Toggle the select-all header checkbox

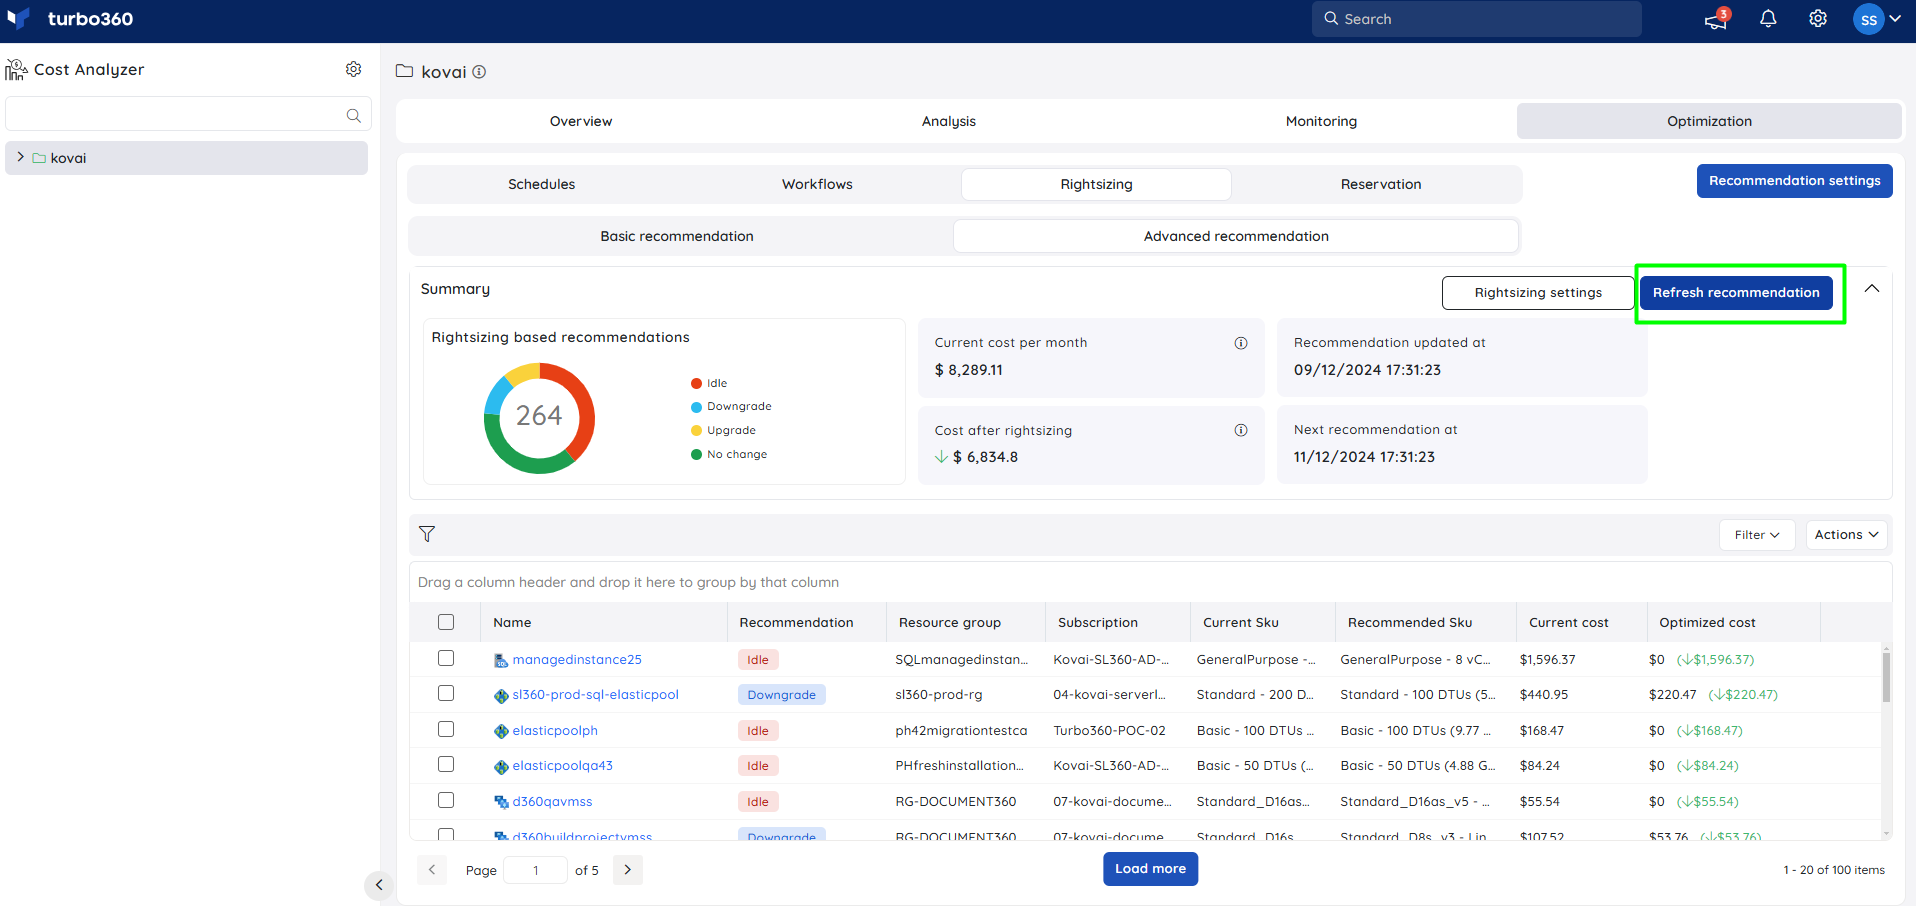click(446, 622)
